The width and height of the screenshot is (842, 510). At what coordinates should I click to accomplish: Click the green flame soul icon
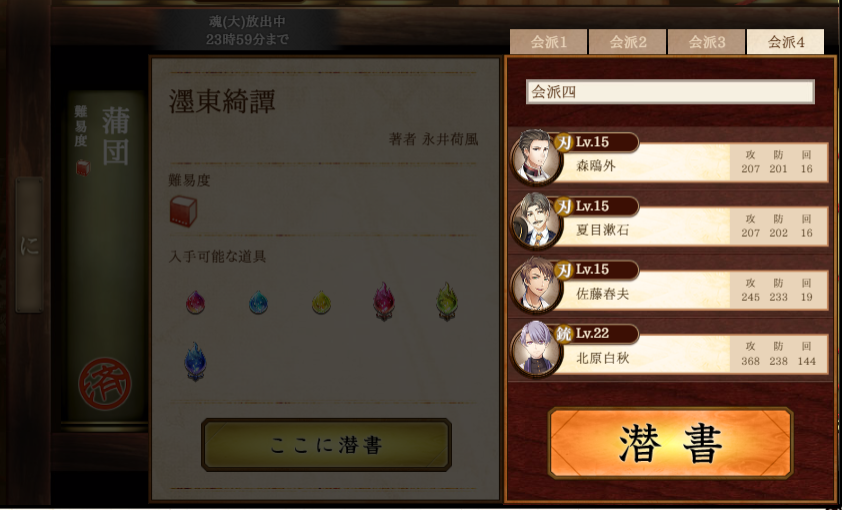point(447,301)
